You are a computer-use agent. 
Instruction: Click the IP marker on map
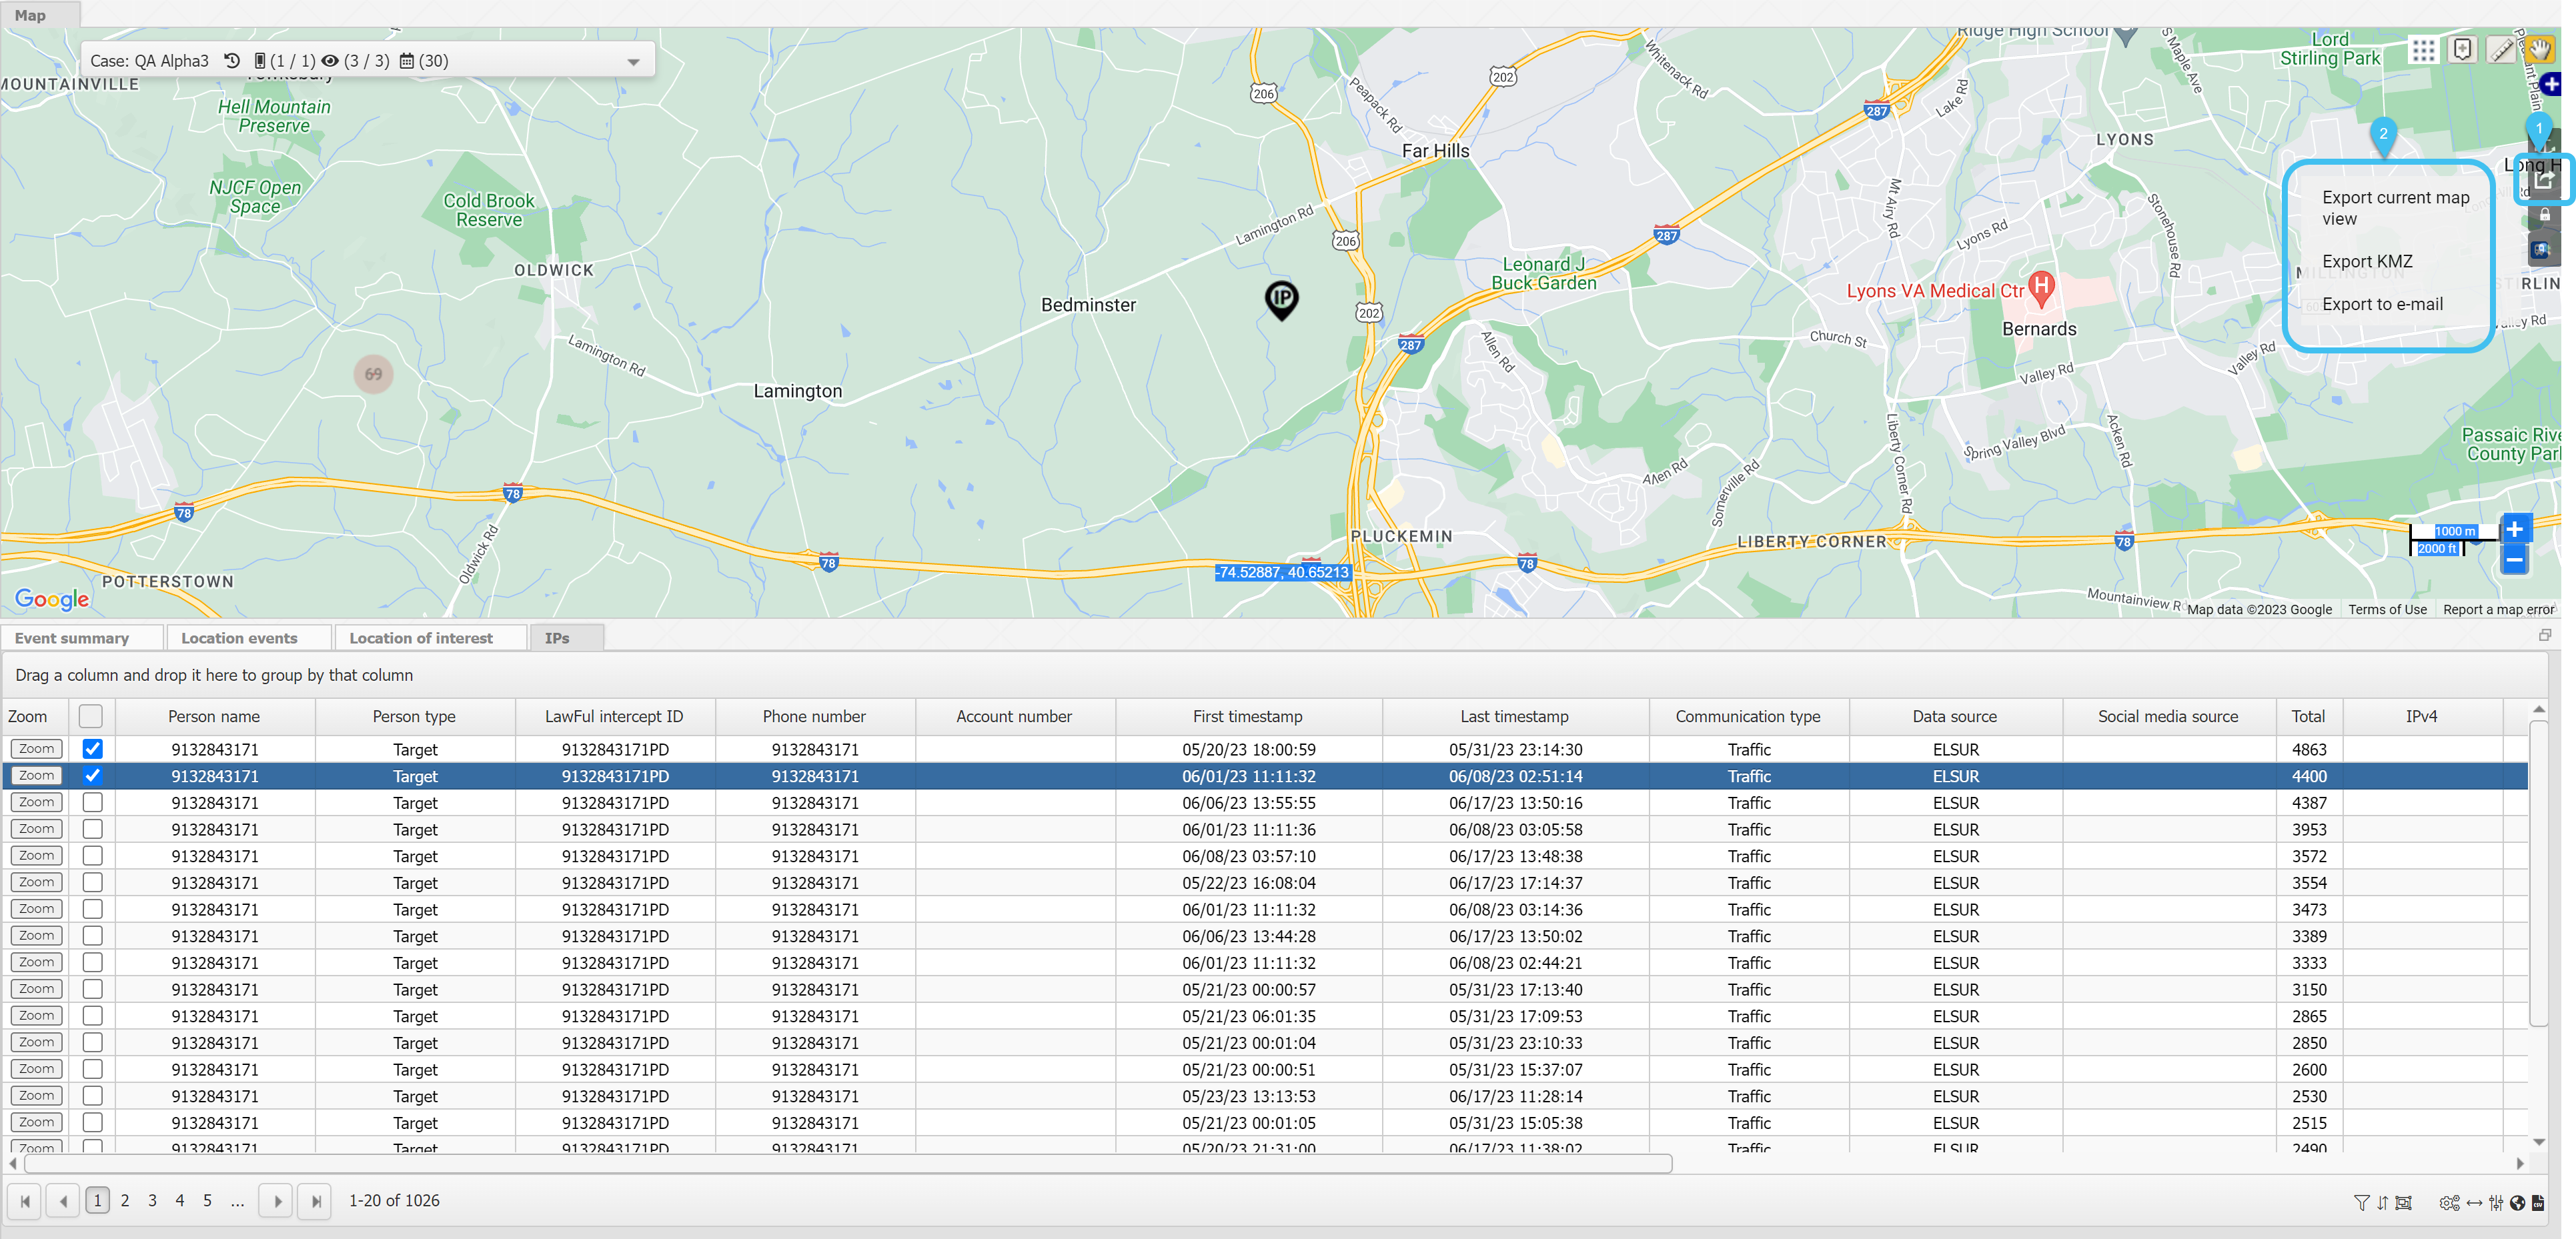(x=1281, y=298)
